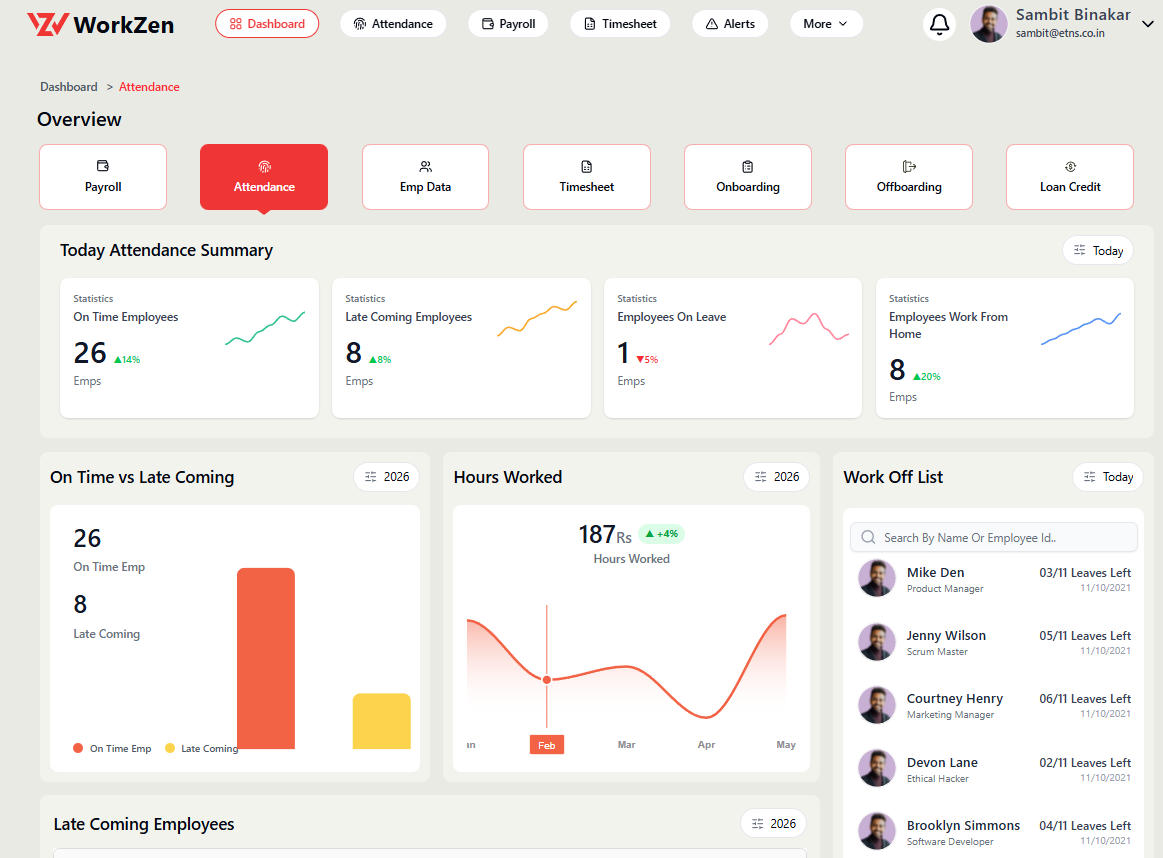The width and height of the screenshot is (1163, 858).
Task: Click the WorkZen logo
Action: [100, 24]
